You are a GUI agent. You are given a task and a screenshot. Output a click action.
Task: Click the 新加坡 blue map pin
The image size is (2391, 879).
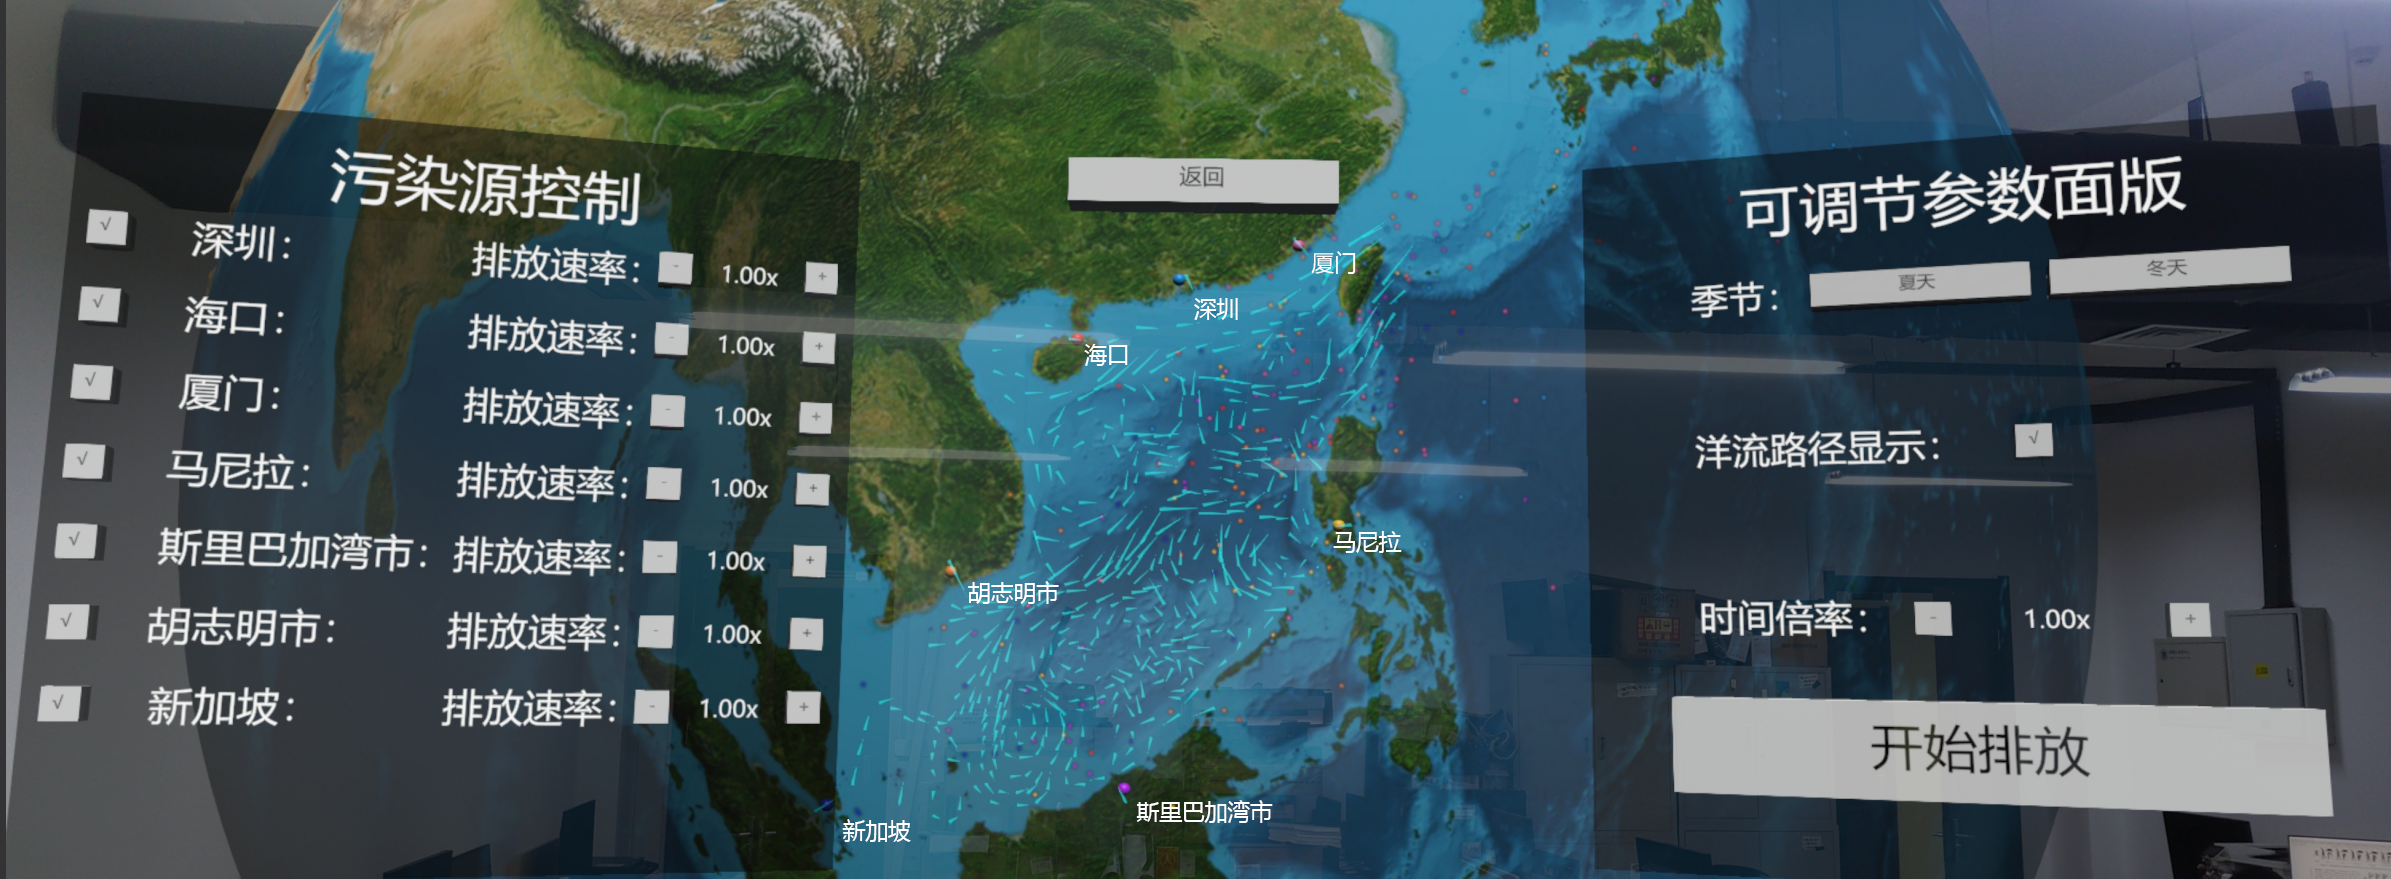click(x=828, y=803)
